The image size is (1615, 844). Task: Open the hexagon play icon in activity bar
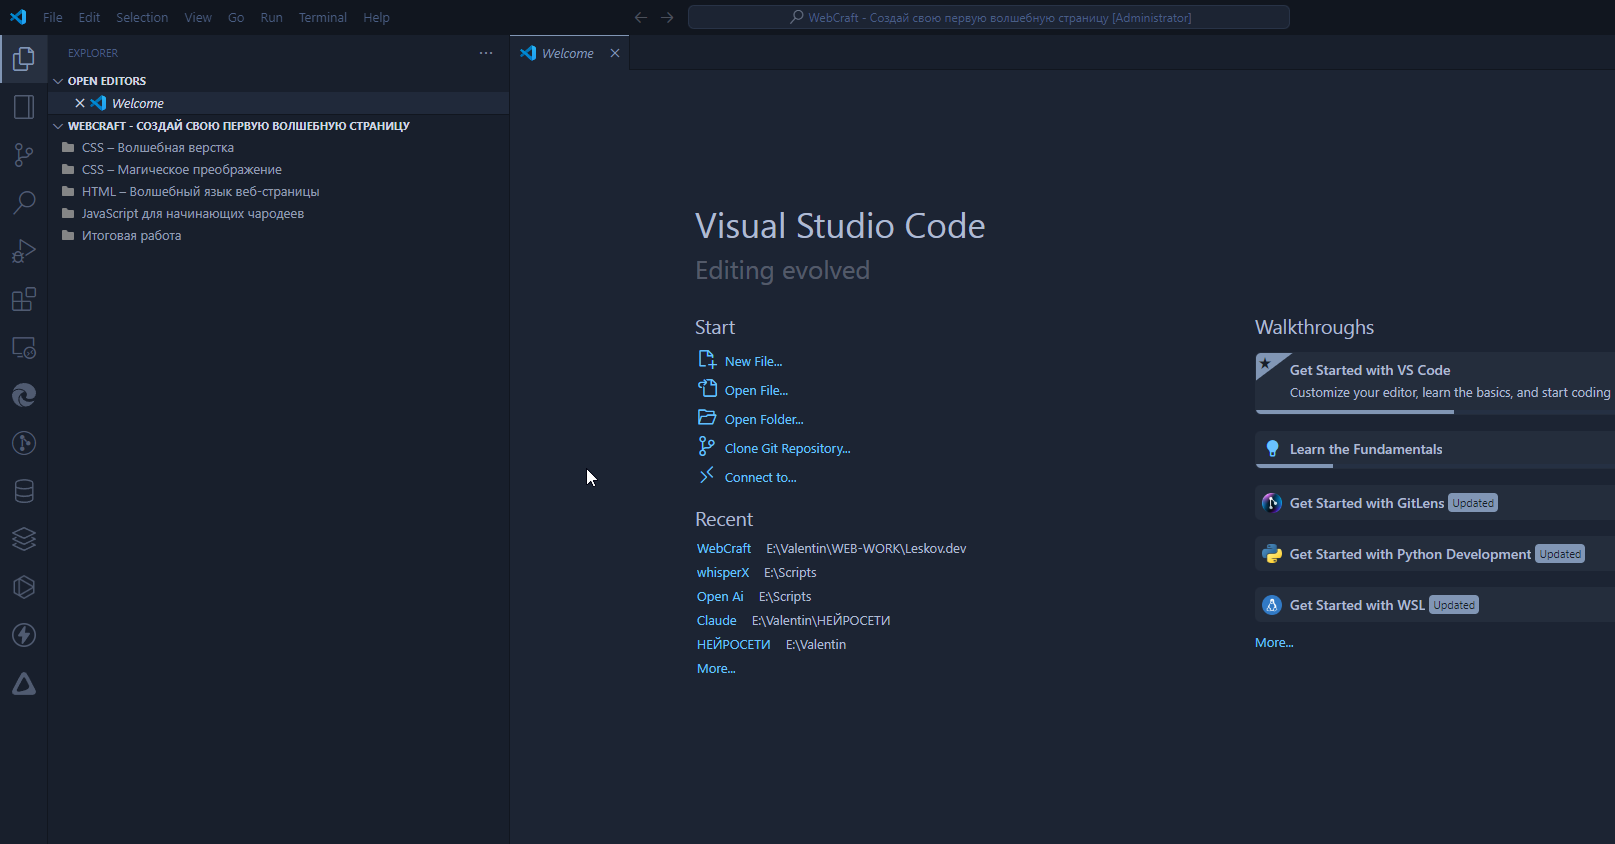click(24, 587)
